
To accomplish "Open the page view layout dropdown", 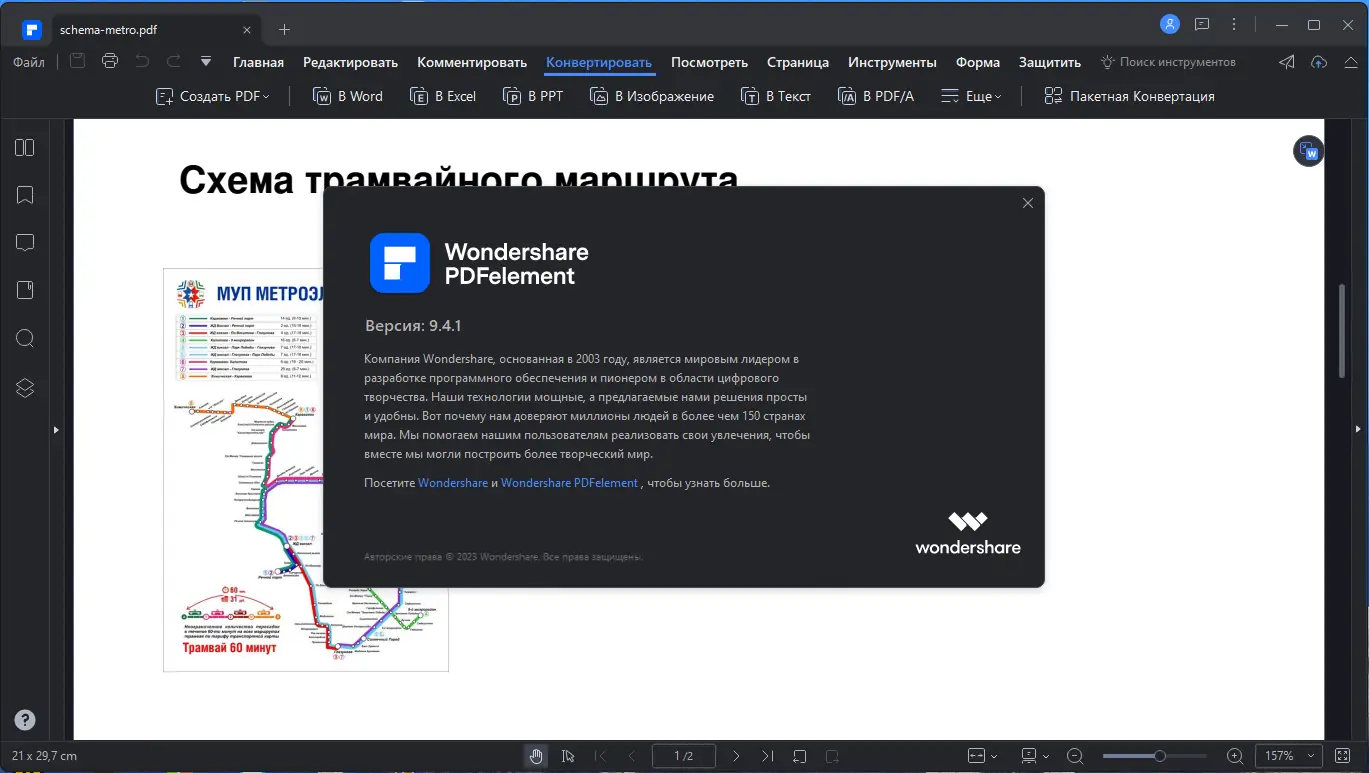I will tap(1035, 756).
